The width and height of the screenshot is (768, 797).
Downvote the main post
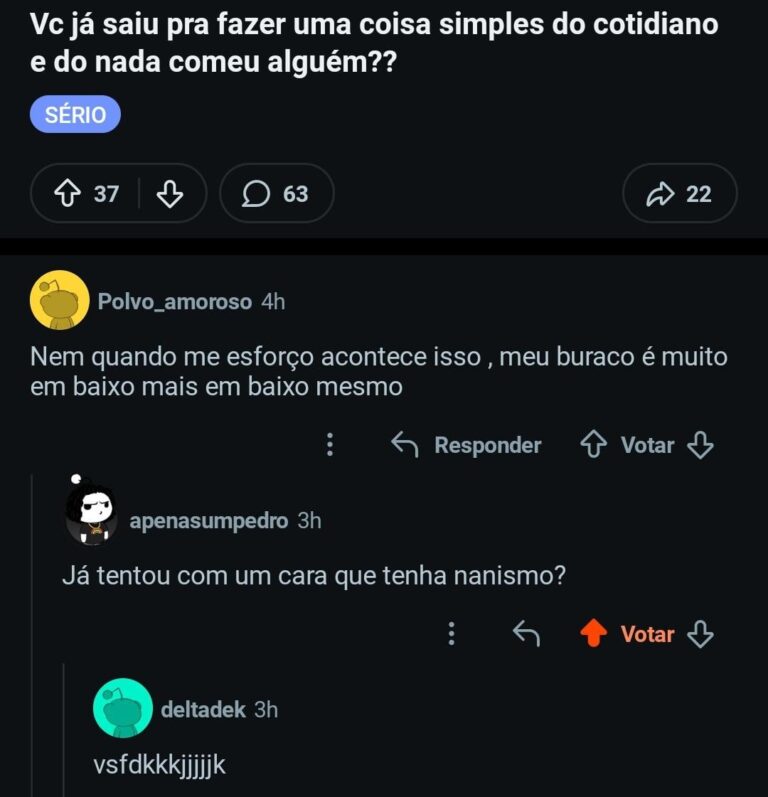click(x=170, y=193)
